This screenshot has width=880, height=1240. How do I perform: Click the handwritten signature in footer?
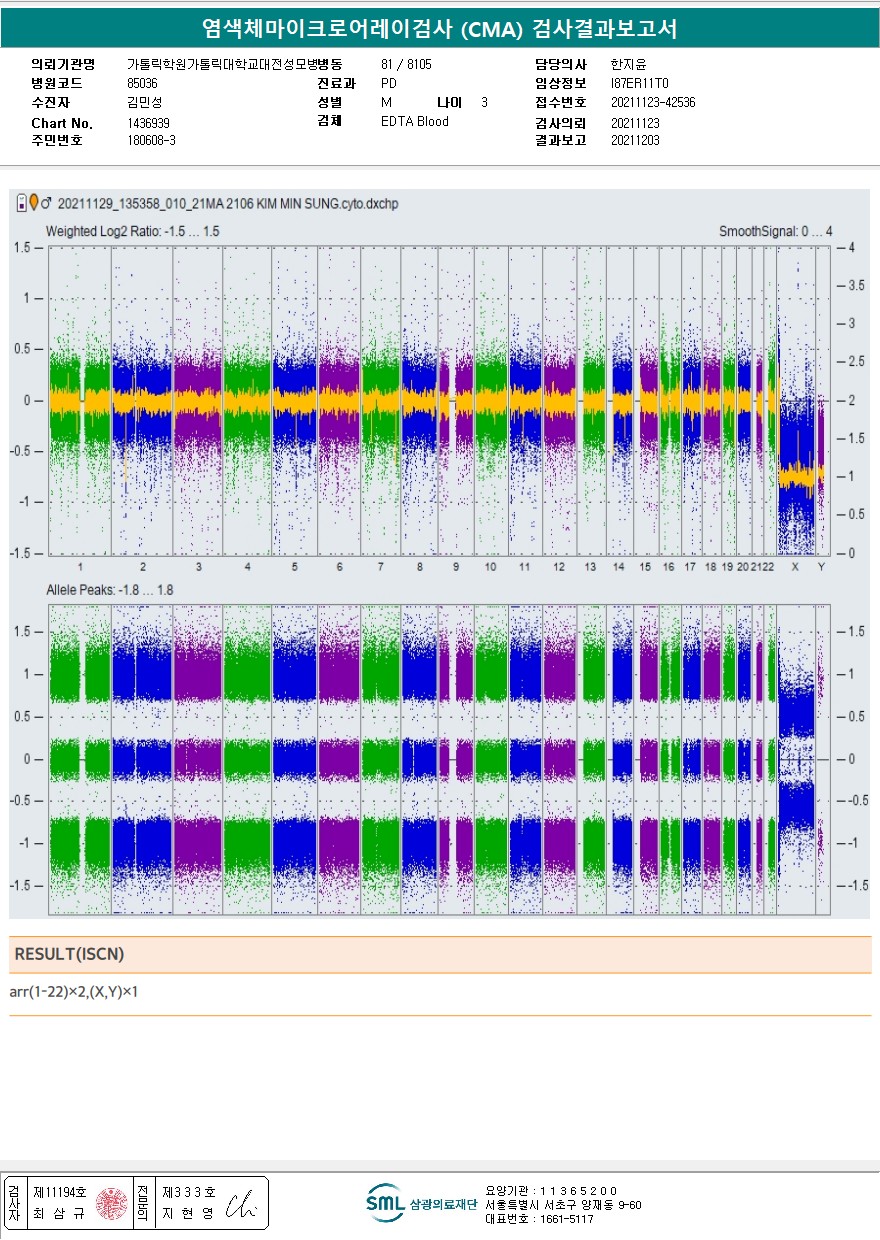click(x=241, y=1204)
